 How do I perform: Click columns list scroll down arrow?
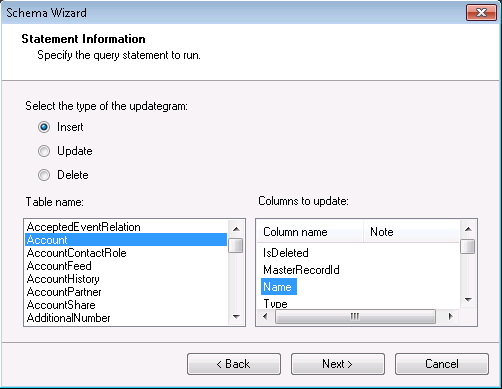click(468, 300)
